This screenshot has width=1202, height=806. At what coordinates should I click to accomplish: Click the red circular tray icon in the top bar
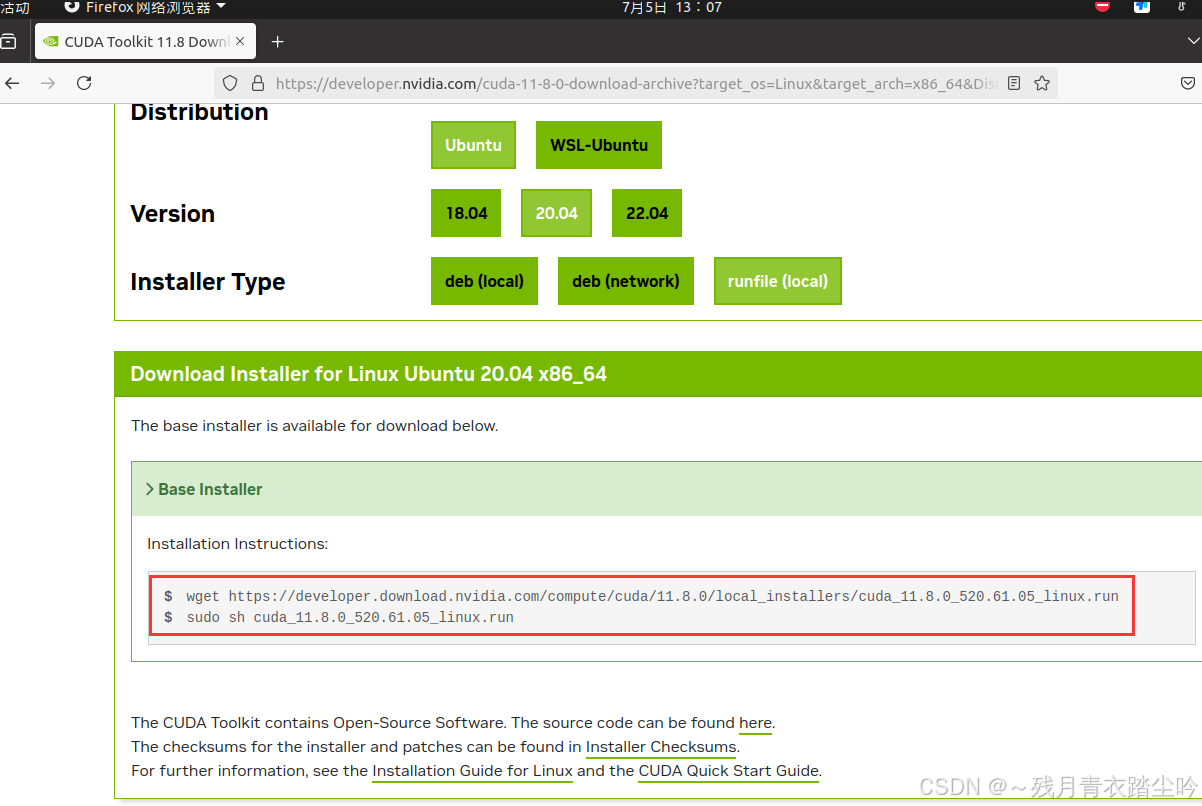1103,7
